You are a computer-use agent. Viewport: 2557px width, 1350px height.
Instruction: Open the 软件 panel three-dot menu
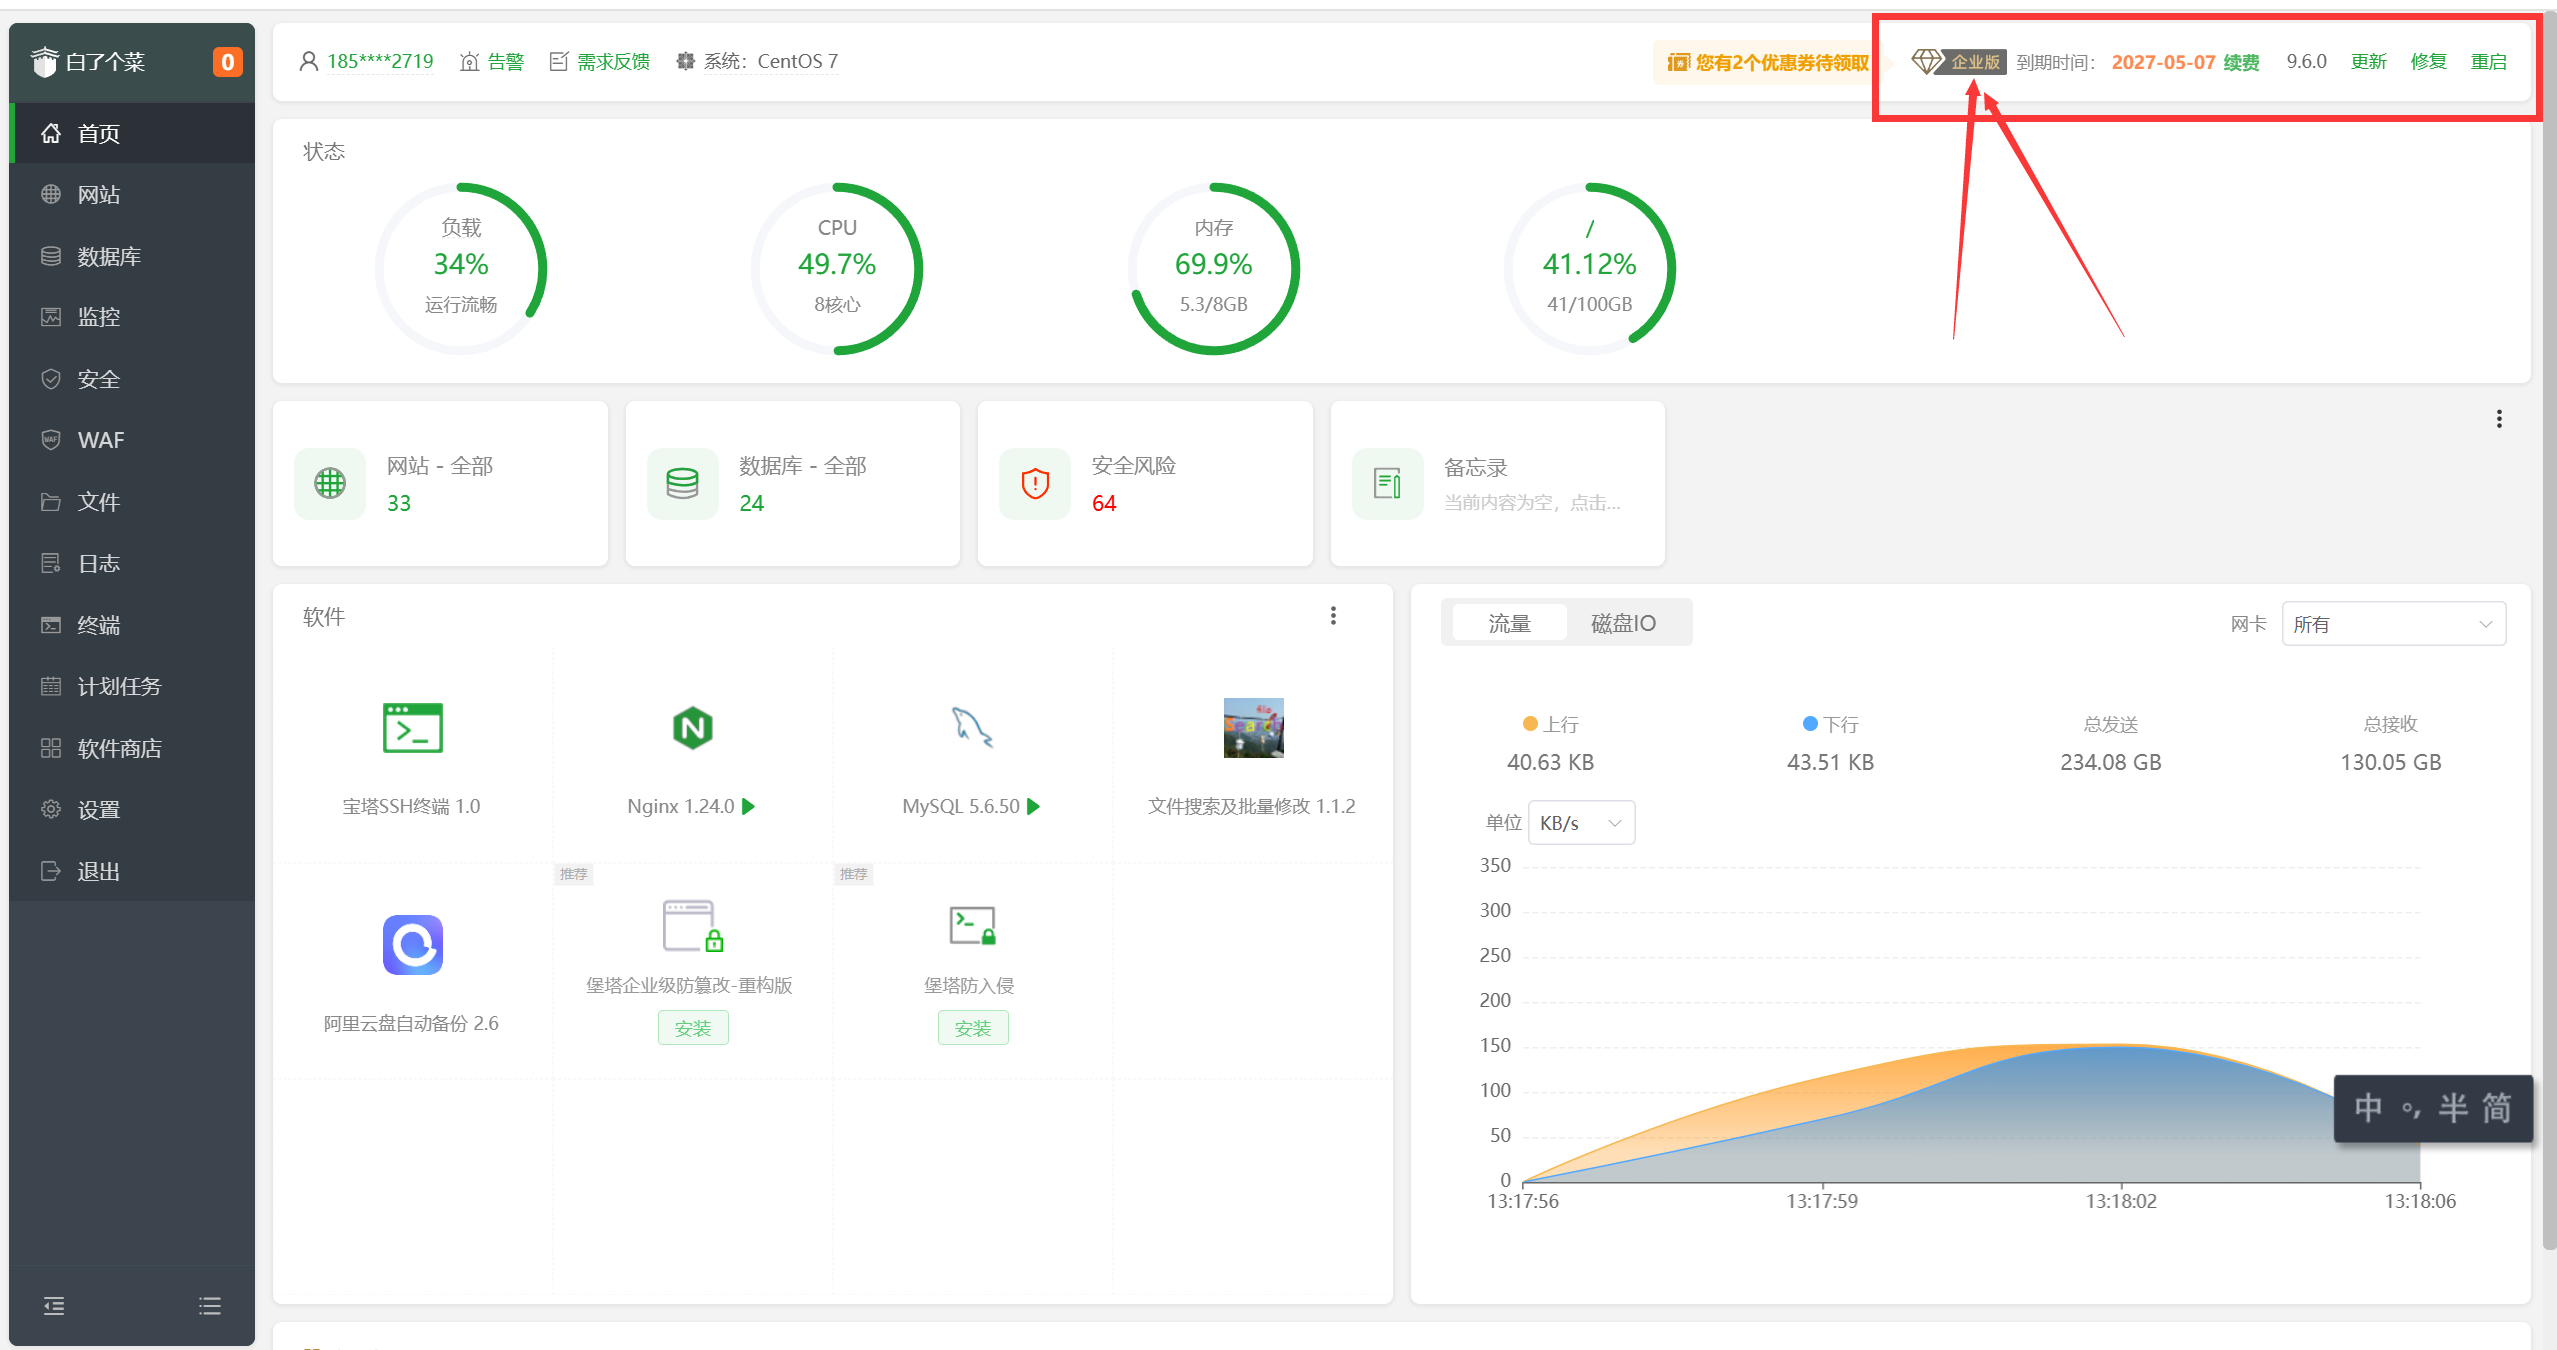(1333, 616)
